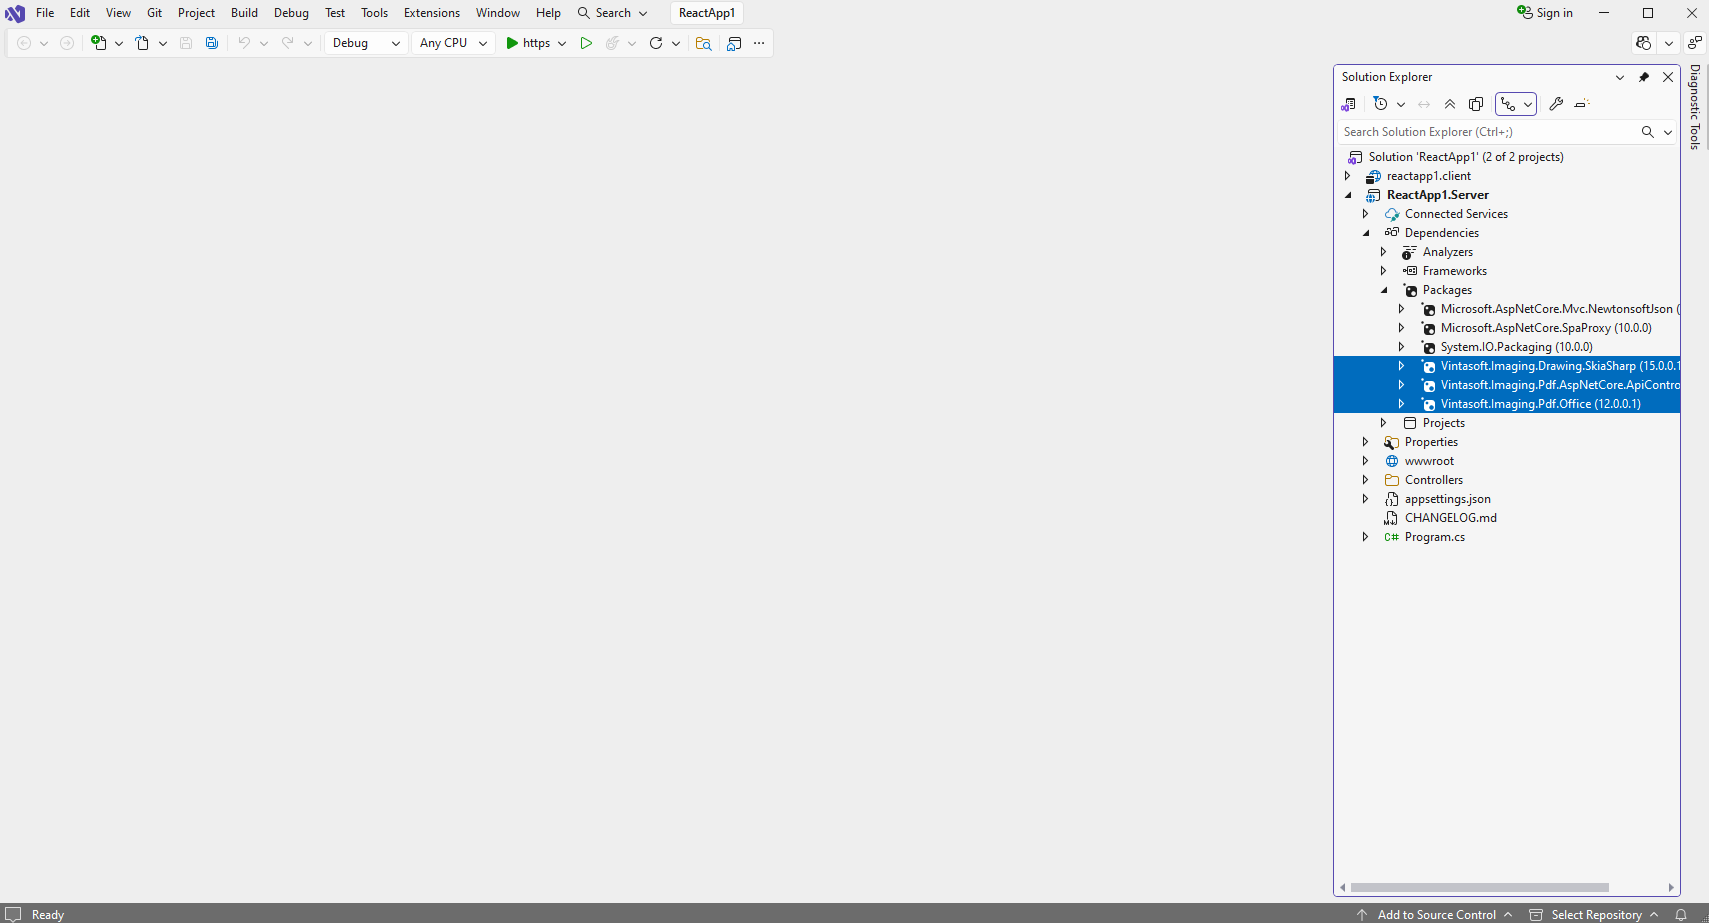Click Start Without Debugging play icon
The height and width of the screenshot is (923, 1709).
[x=586, y=43]
